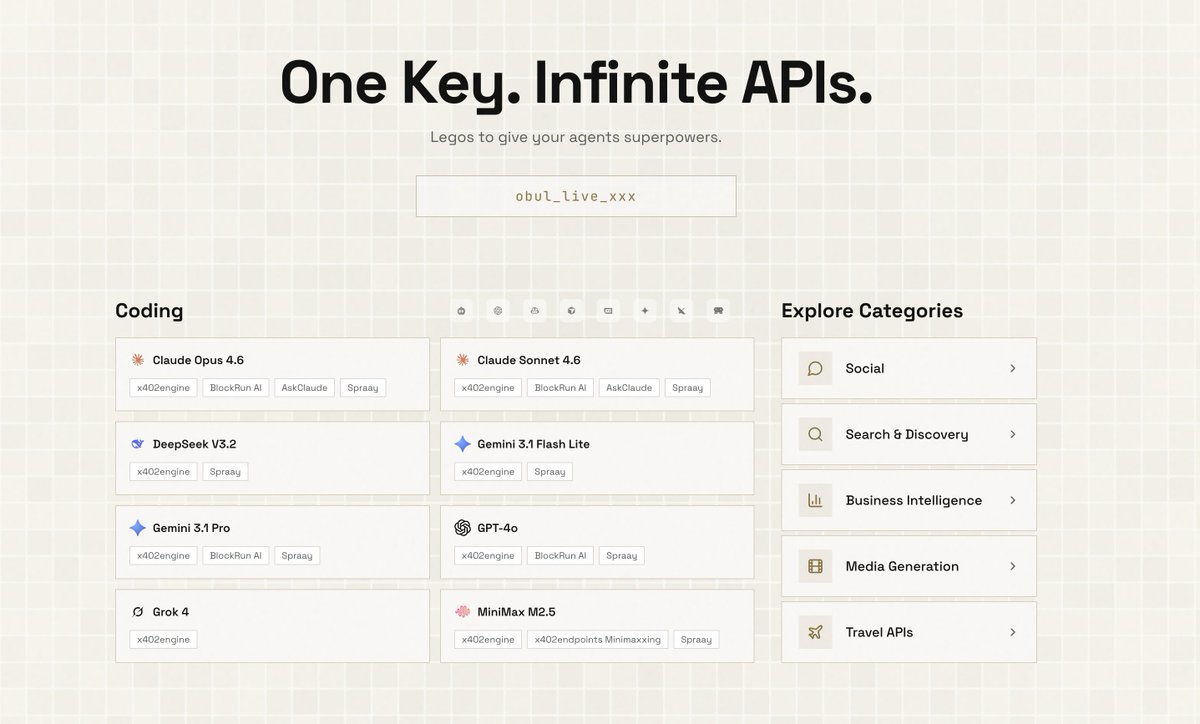Click the Media Generation film icon
Viewport: 1200px width, 724px height.
pyautogui.click(x=815, y=566)
